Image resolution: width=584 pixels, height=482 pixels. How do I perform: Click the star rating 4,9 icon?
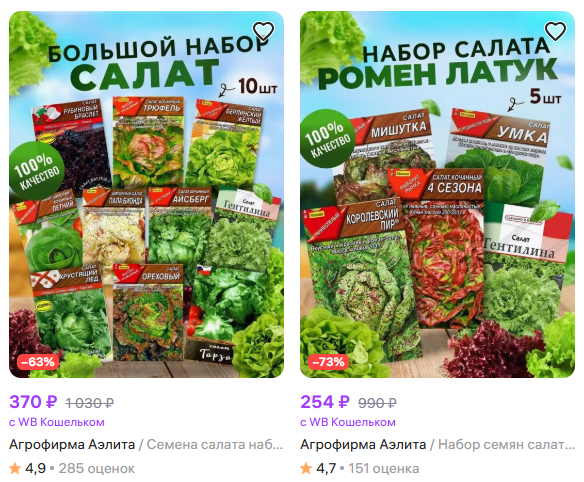(15, 468)
